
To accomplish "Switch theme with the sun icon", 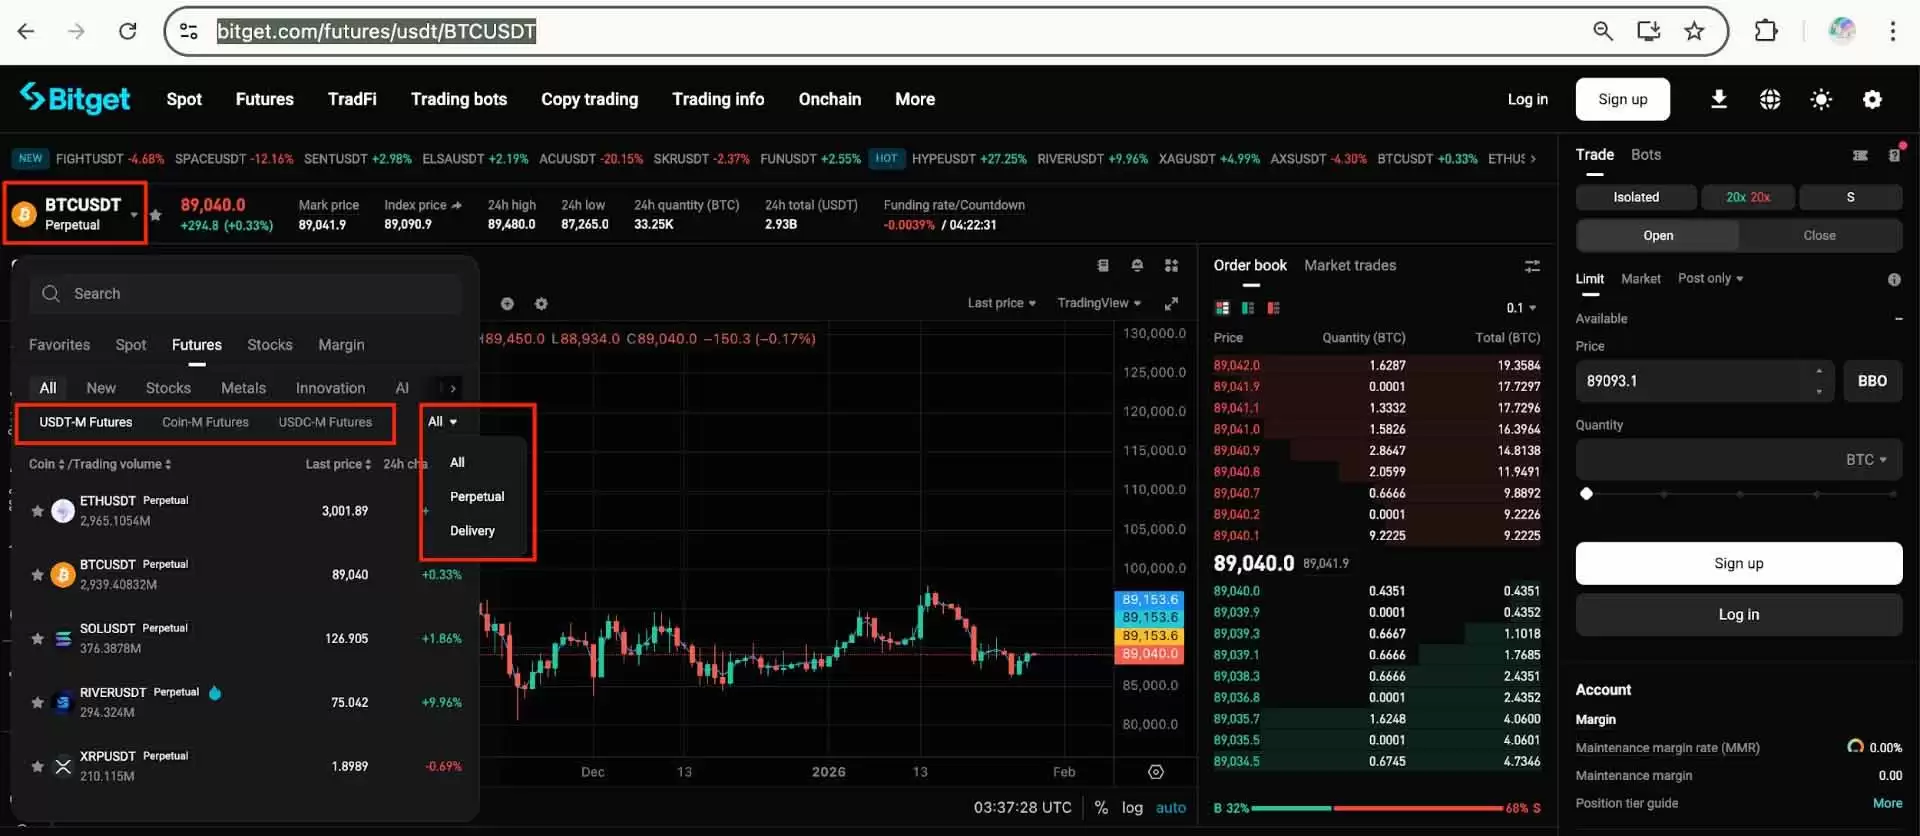I will coord(1820,99).
